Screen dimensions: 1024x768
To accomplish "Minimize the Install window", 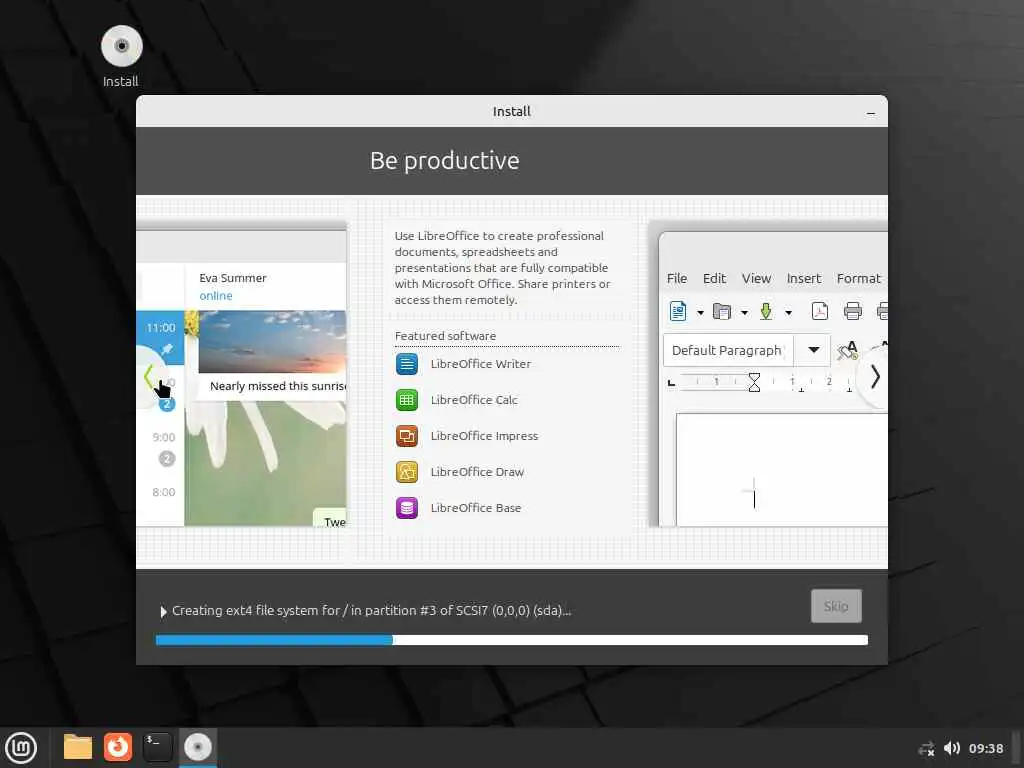I will pos(871,113).
